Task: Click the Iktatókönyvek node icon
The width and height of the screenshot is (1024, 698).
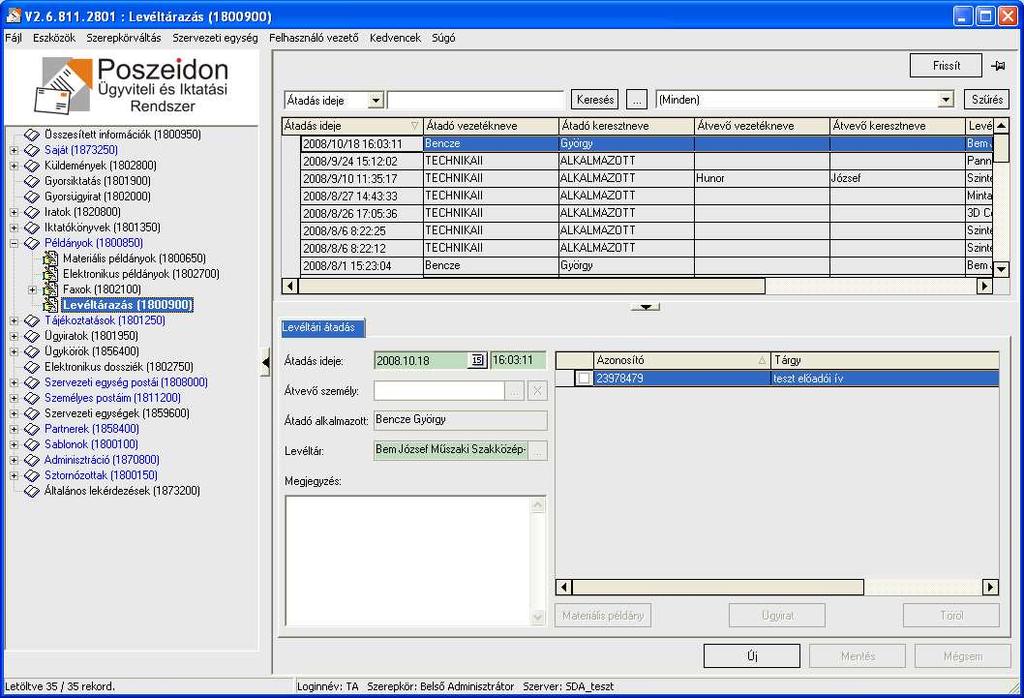Action: (x=32, y=228)
